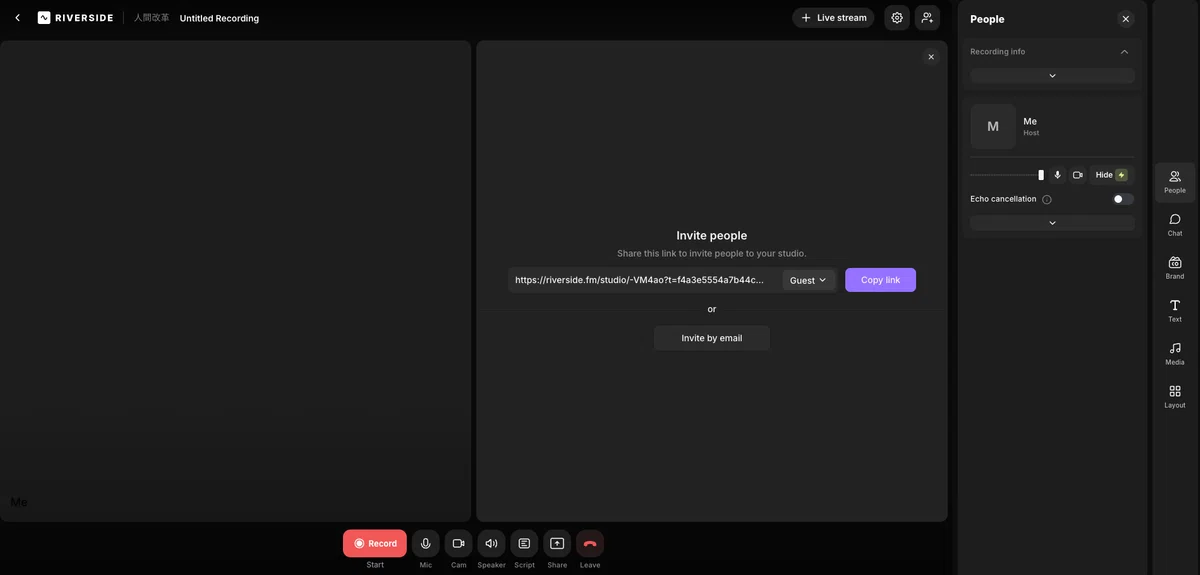This screenshot has height=575, width=1200.
Task: Click the Untitled Recording title
Action: point(219,18)
